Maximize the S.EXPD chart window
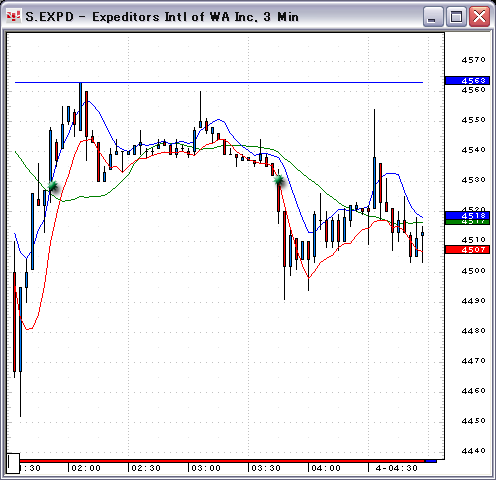The height and width of the screenshot is (480, 496). pos(456,16)
